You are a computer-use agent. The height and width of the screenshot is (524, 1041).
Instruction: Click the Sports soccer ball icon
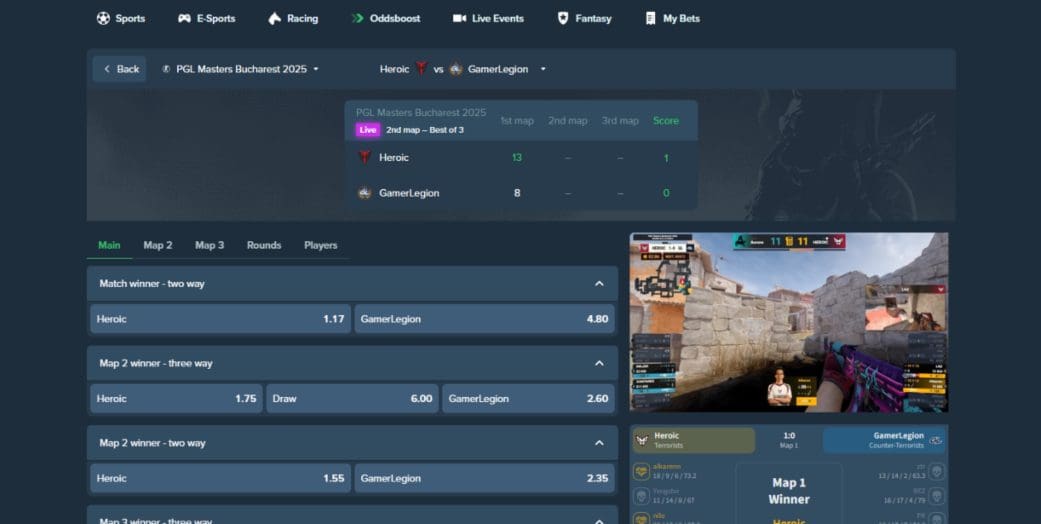[103, 18]
